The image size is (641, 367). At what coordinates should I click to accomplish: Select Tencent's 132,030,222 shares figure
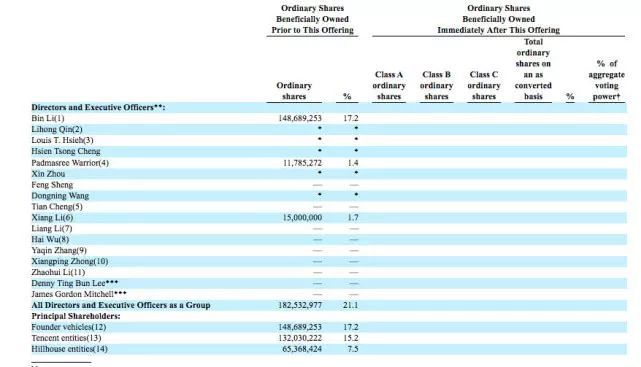300,338
